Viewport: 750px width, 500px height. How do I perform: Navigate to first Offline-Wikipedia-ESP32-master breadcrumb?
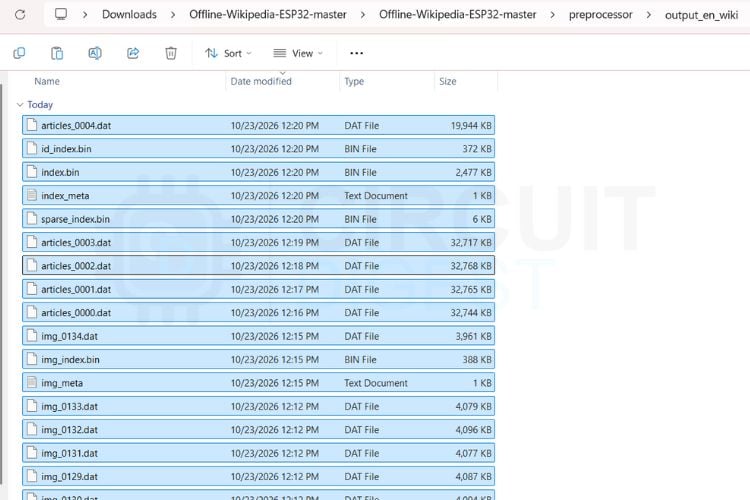point(268,14)
